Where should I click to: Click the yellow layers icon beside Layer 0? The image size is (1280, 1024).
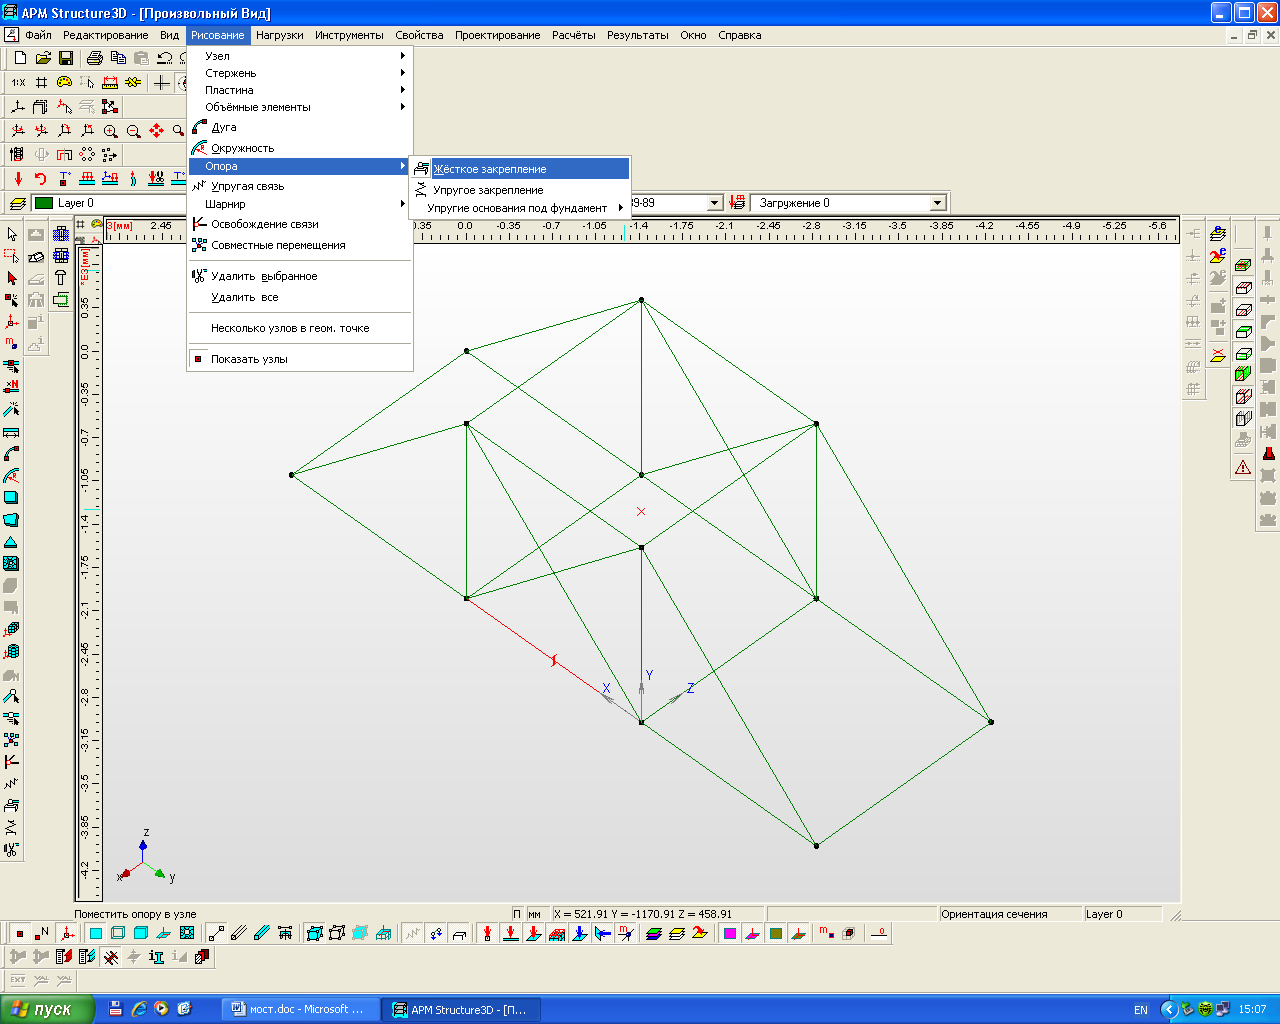click(18, 203)
